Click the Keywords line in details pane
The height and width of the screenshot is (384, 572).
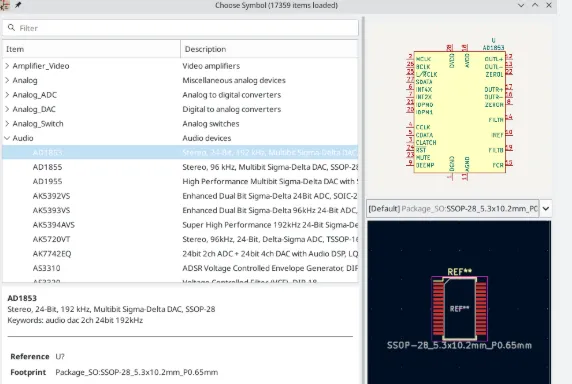point(75,320)
